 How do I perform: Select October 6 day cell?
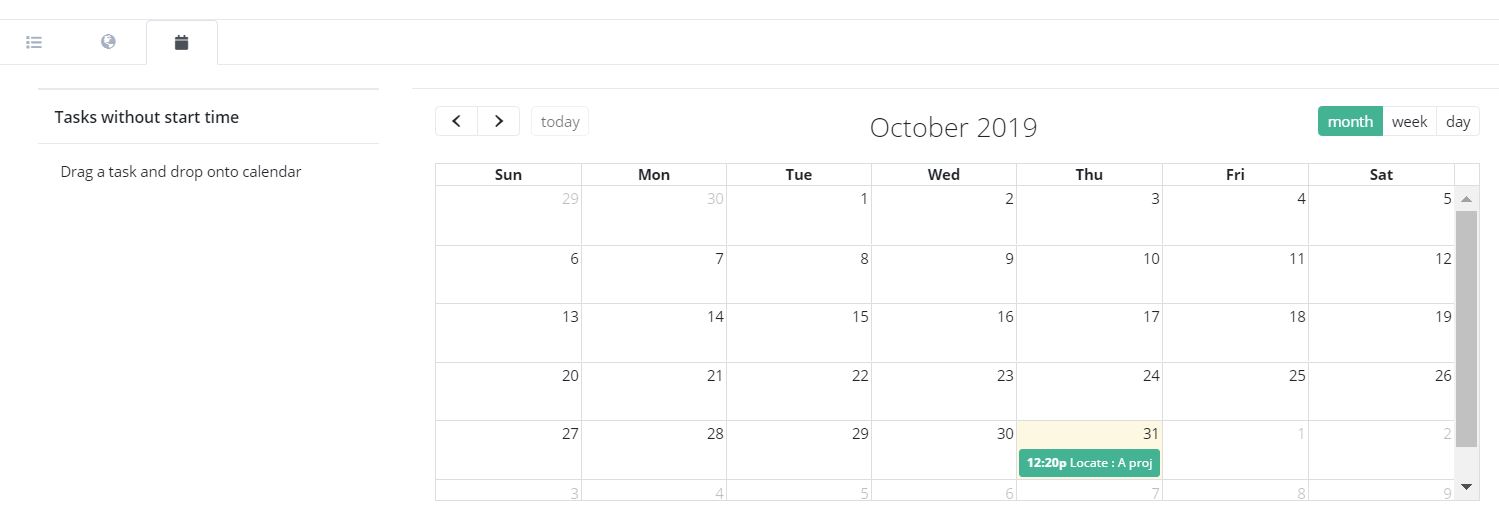pos(508,275)
